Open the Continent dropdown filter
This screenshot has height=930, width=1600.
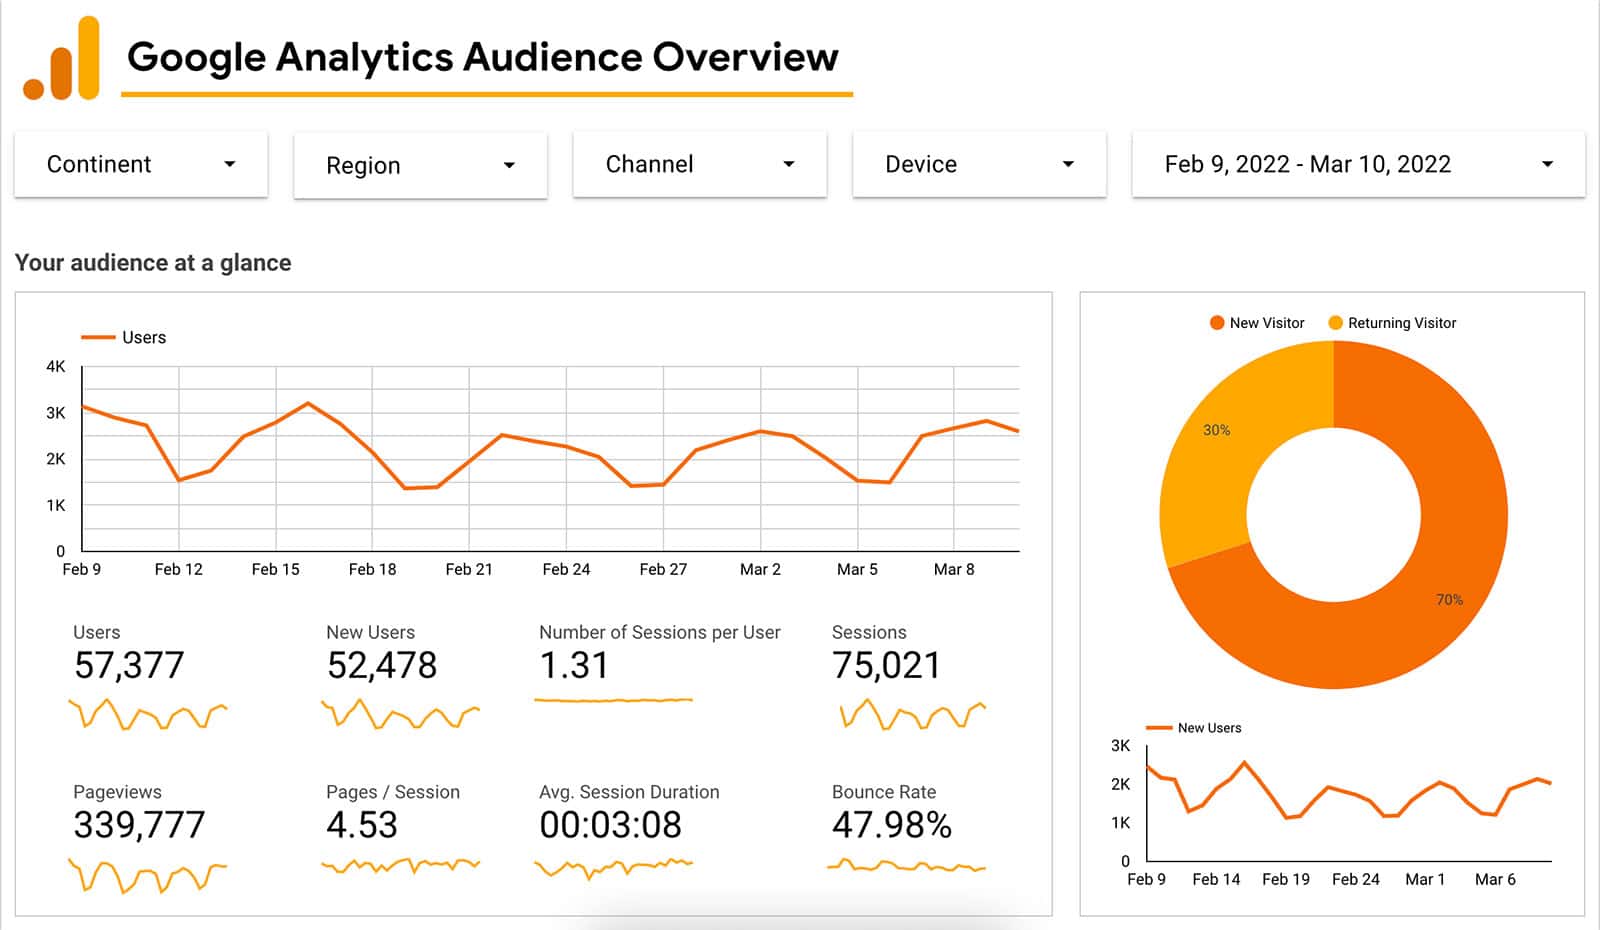click(141, 164)
